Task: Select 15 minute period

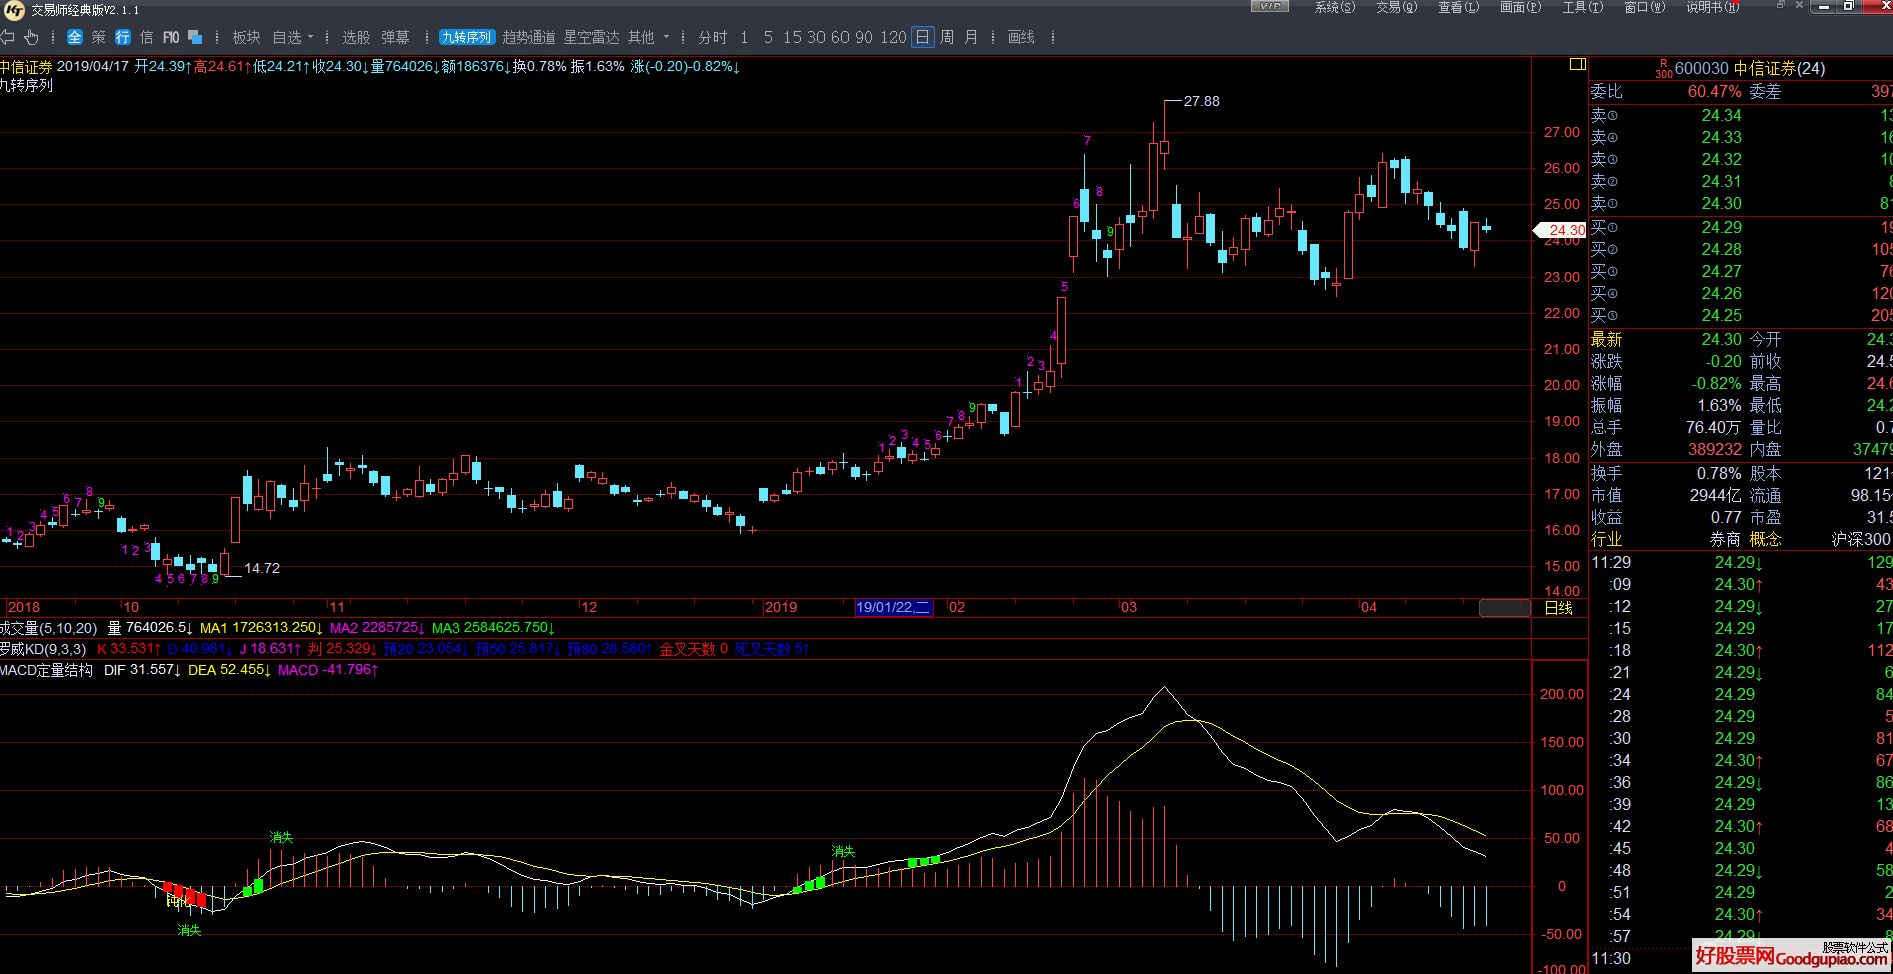Action: (792, 38)
